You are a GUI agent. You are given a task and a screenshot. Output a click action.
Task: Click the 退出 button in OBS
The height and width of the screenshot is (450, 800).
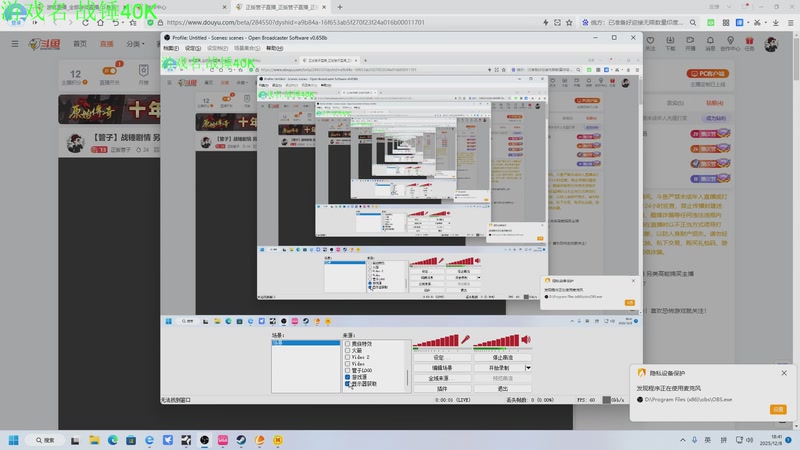[x=502, y=388]
